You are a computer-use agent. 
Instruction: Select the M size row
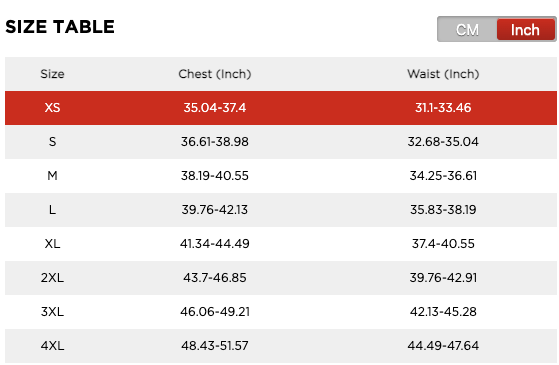[281, 176]
